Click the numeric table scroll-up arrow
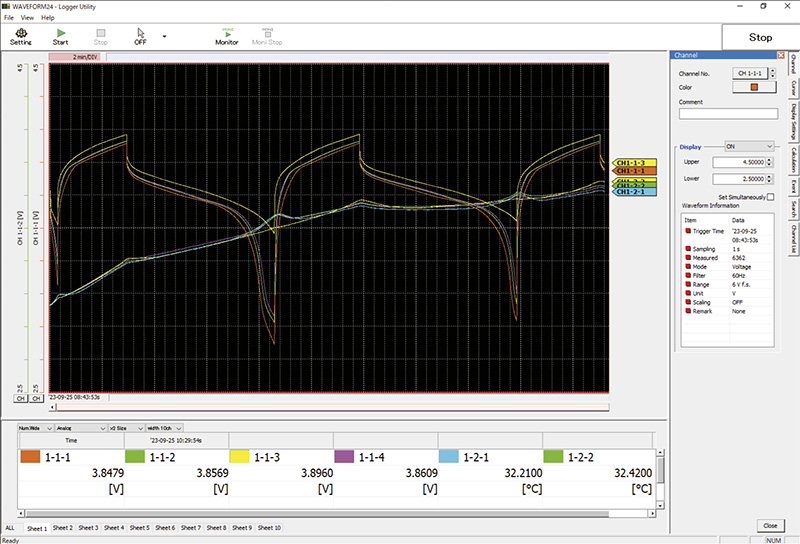This screenshot has height=544, width=800. point(660,453)
